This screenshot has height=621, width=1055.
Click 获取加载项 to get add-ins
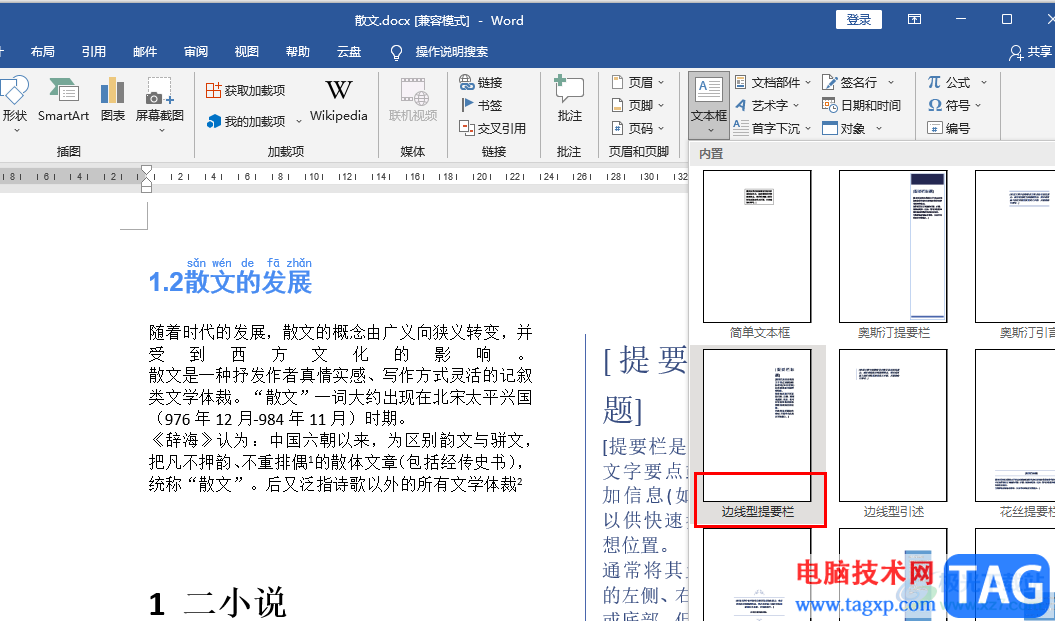[x=246, y=90]
